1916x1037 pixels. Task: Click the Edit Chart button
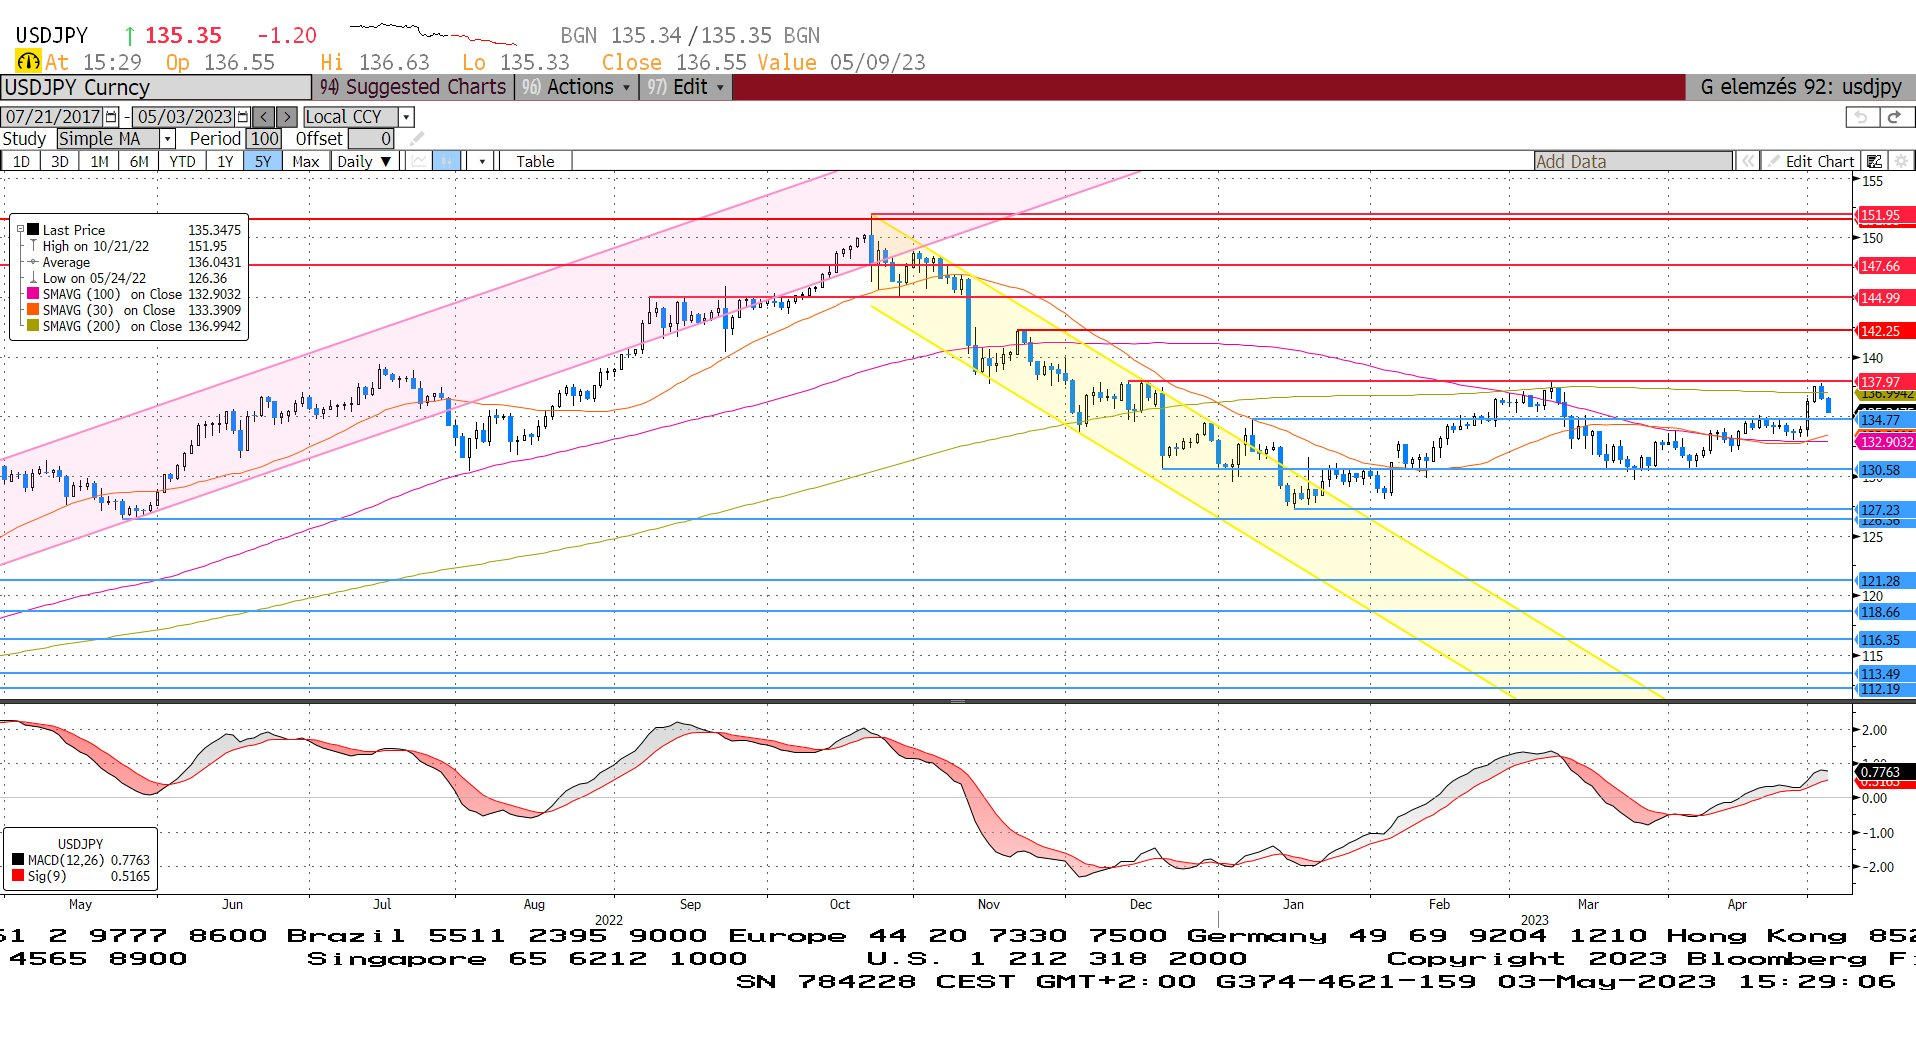click(1811, 161)
